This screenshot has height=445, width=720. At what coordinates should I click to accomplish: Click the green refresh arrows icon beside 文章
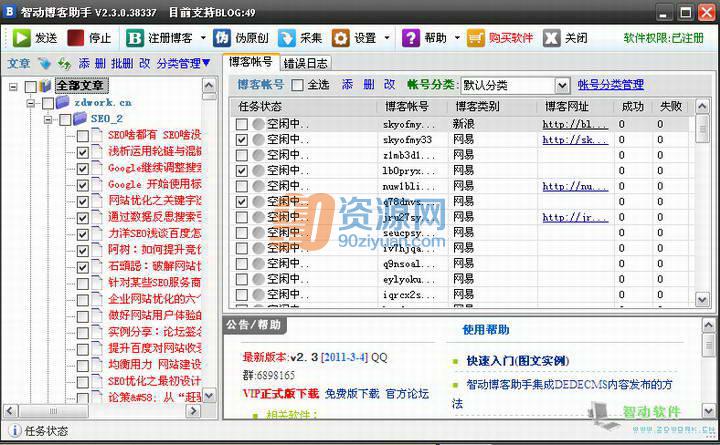point(64,63)
